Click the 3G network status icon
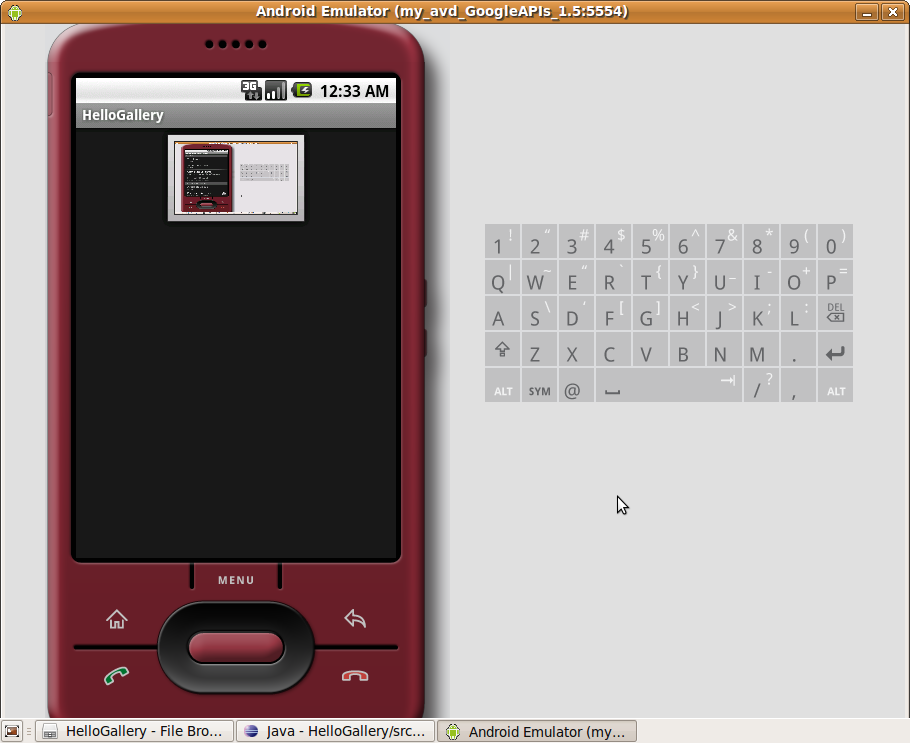The width and height of the screenshot is (910, 743). [x=251, y=90]
